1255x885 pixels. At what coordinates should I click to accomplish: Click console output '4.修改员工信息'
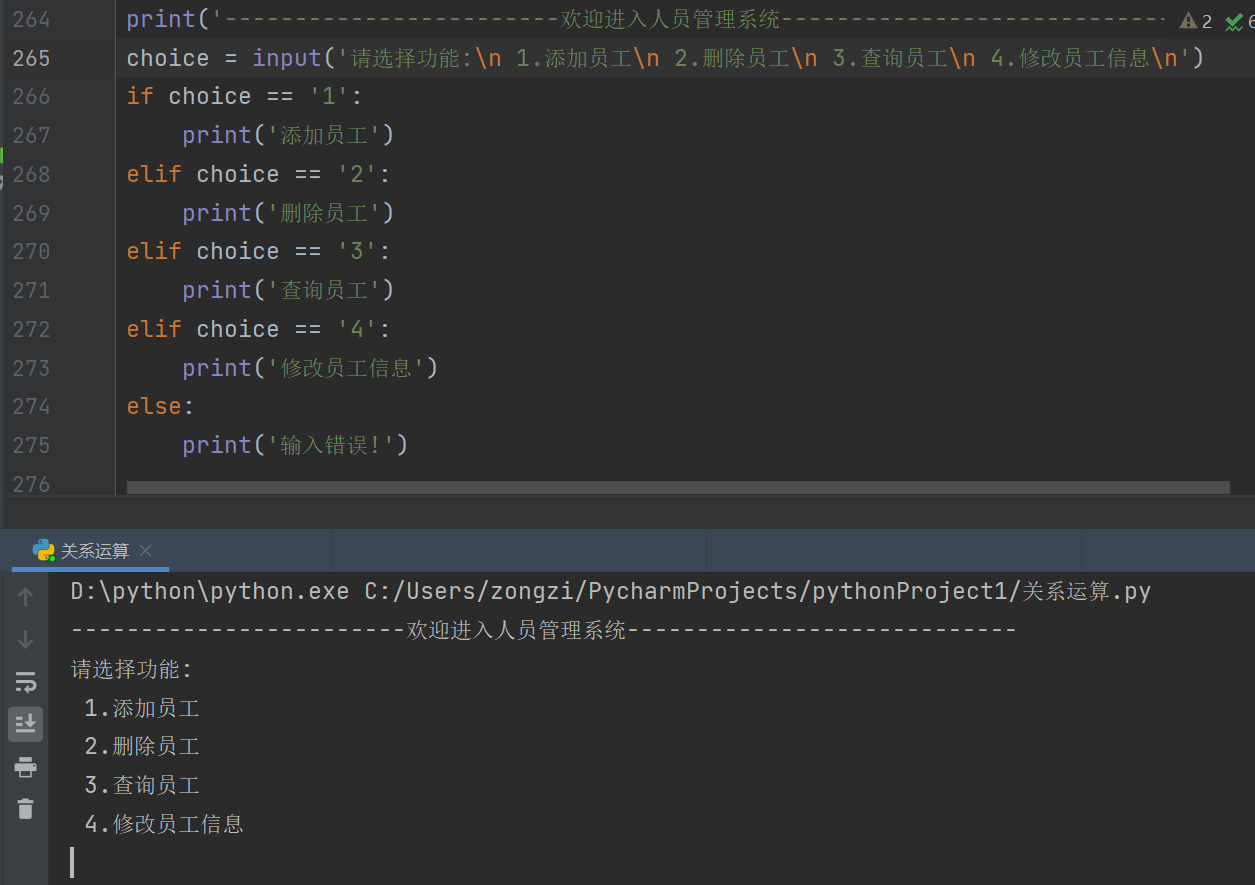[x=164, y=824]
